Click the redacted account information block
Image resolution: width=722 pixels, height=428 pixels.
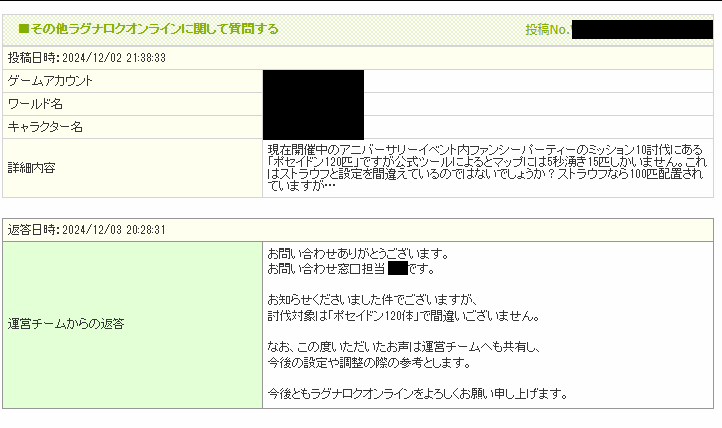click(313, 104)
